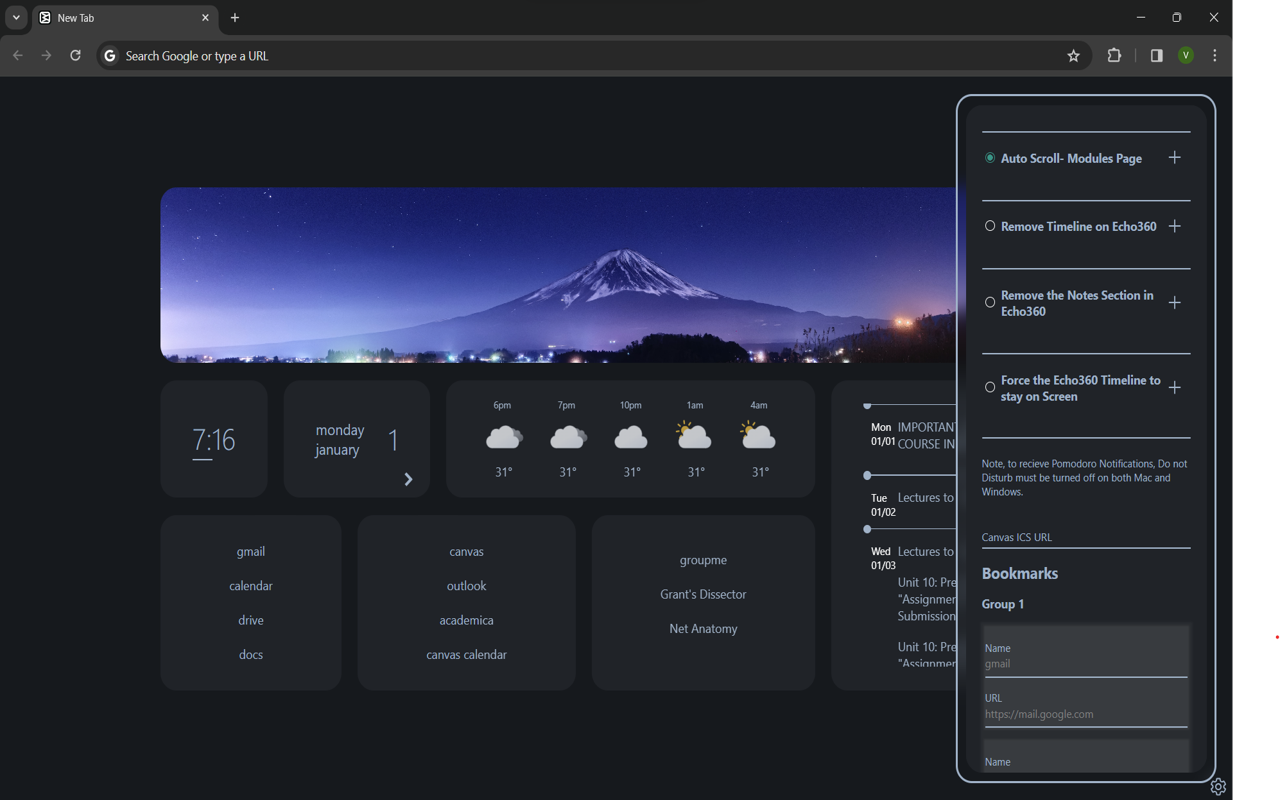Bookmark this tab with the star icon
Screen dimensions: 1280x800
(1073, 56)
